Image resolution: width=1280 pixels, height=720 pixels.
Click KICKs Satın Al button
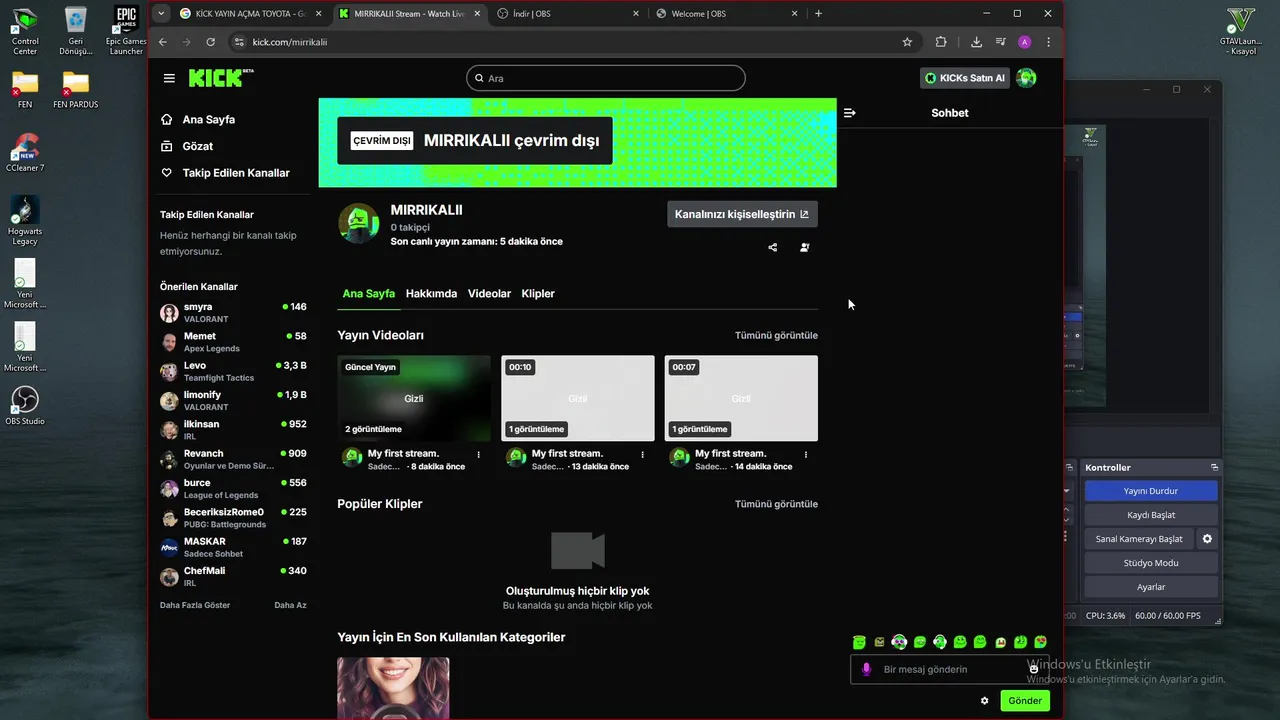[x=964, y=78]
